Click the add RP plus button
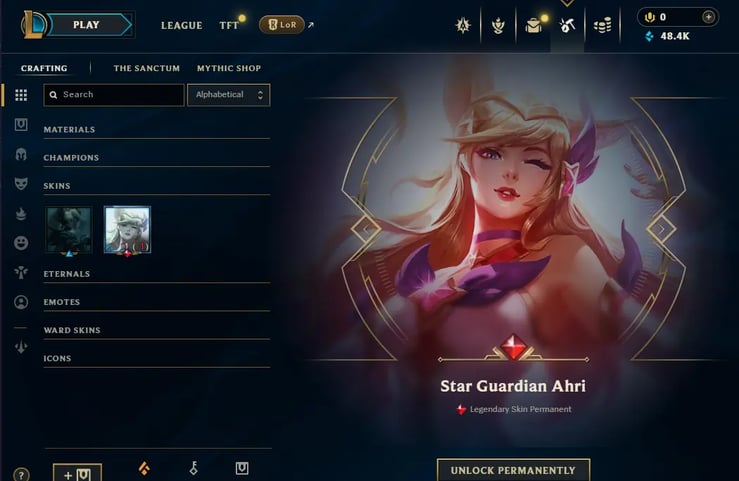This screenshot has width=739, height=481. tap(708, 17)
